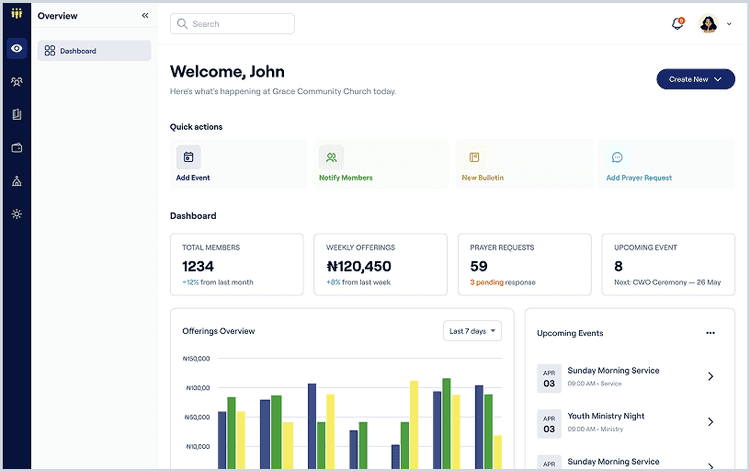Open Upcoming Events three-dot menu
The height and width of the screenshot is (472, 750).
711,333
